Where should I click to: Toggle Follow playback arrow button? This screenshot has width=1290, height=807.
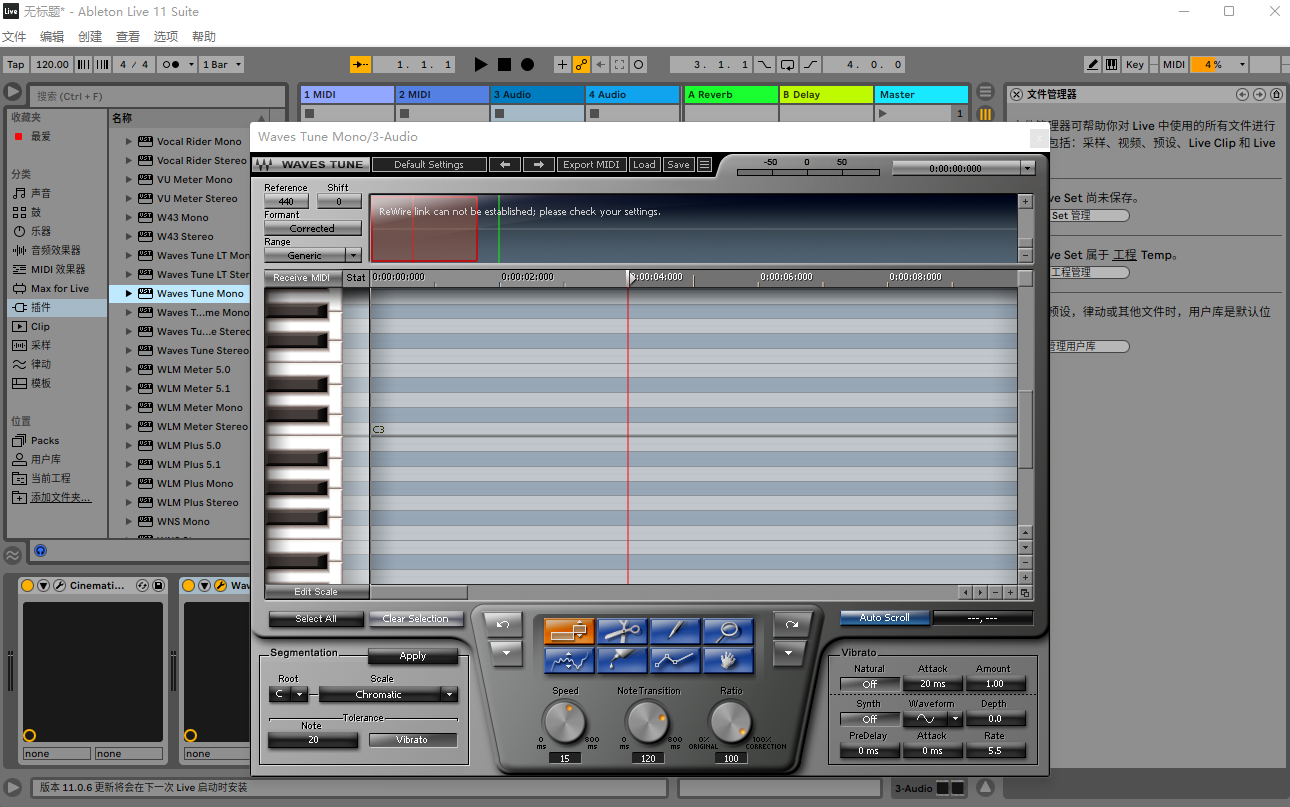point(360,64)
